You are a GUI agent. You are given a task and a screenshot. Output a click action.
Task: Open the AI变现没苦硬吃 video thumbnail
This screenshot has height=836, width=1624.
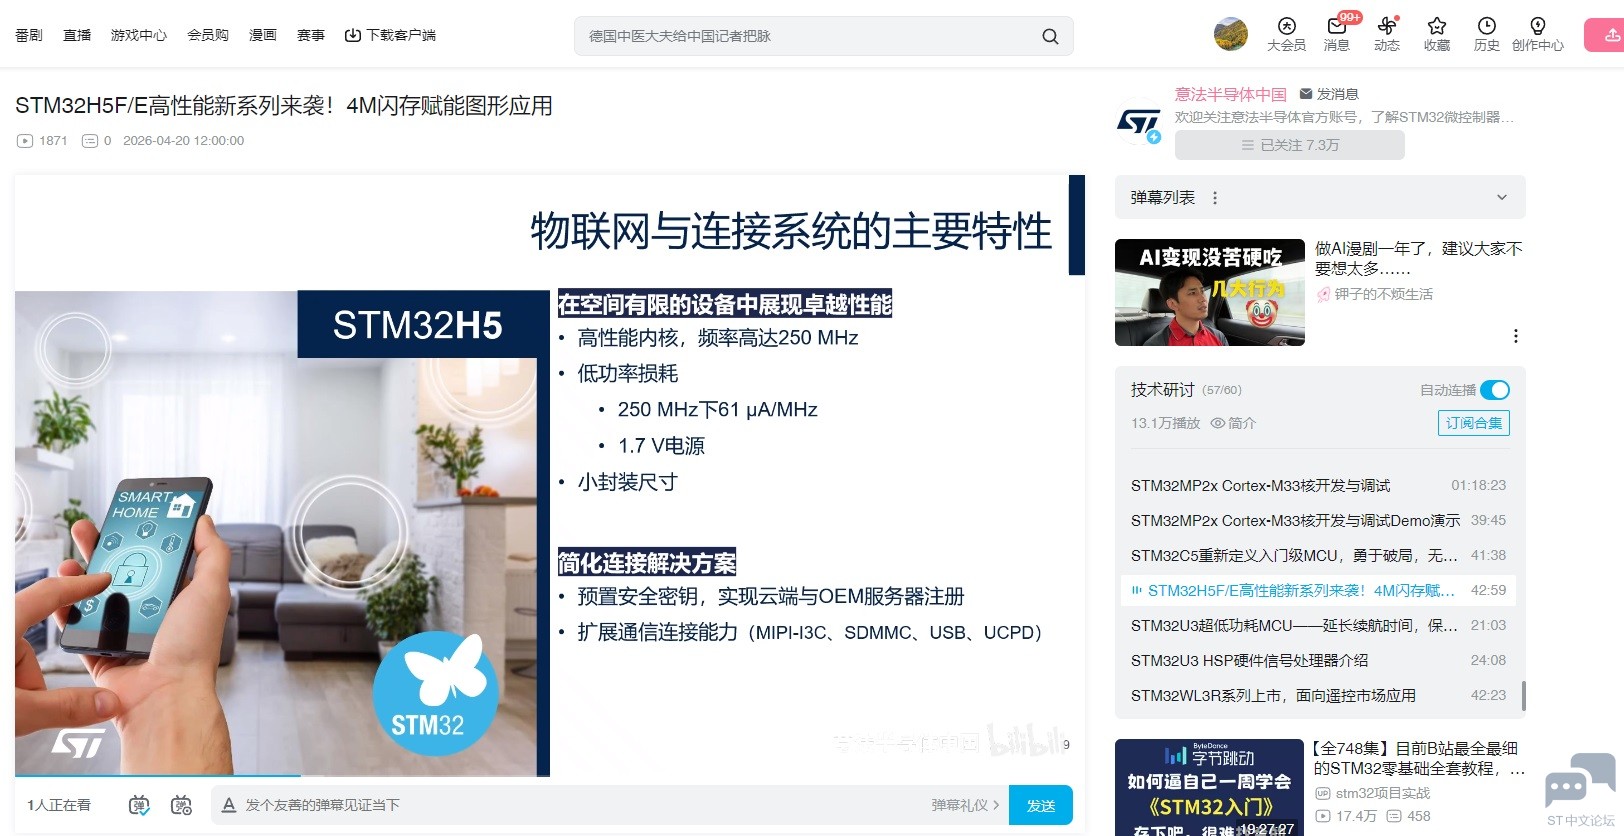coord(1210,292)
